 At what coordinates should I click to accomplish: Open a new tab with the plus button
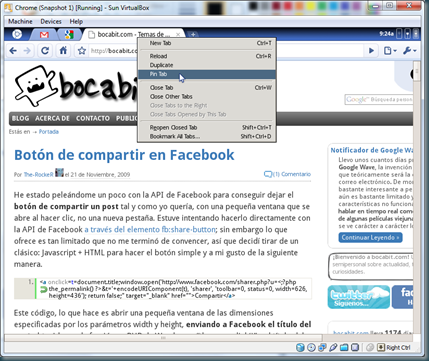coord(193,34)
